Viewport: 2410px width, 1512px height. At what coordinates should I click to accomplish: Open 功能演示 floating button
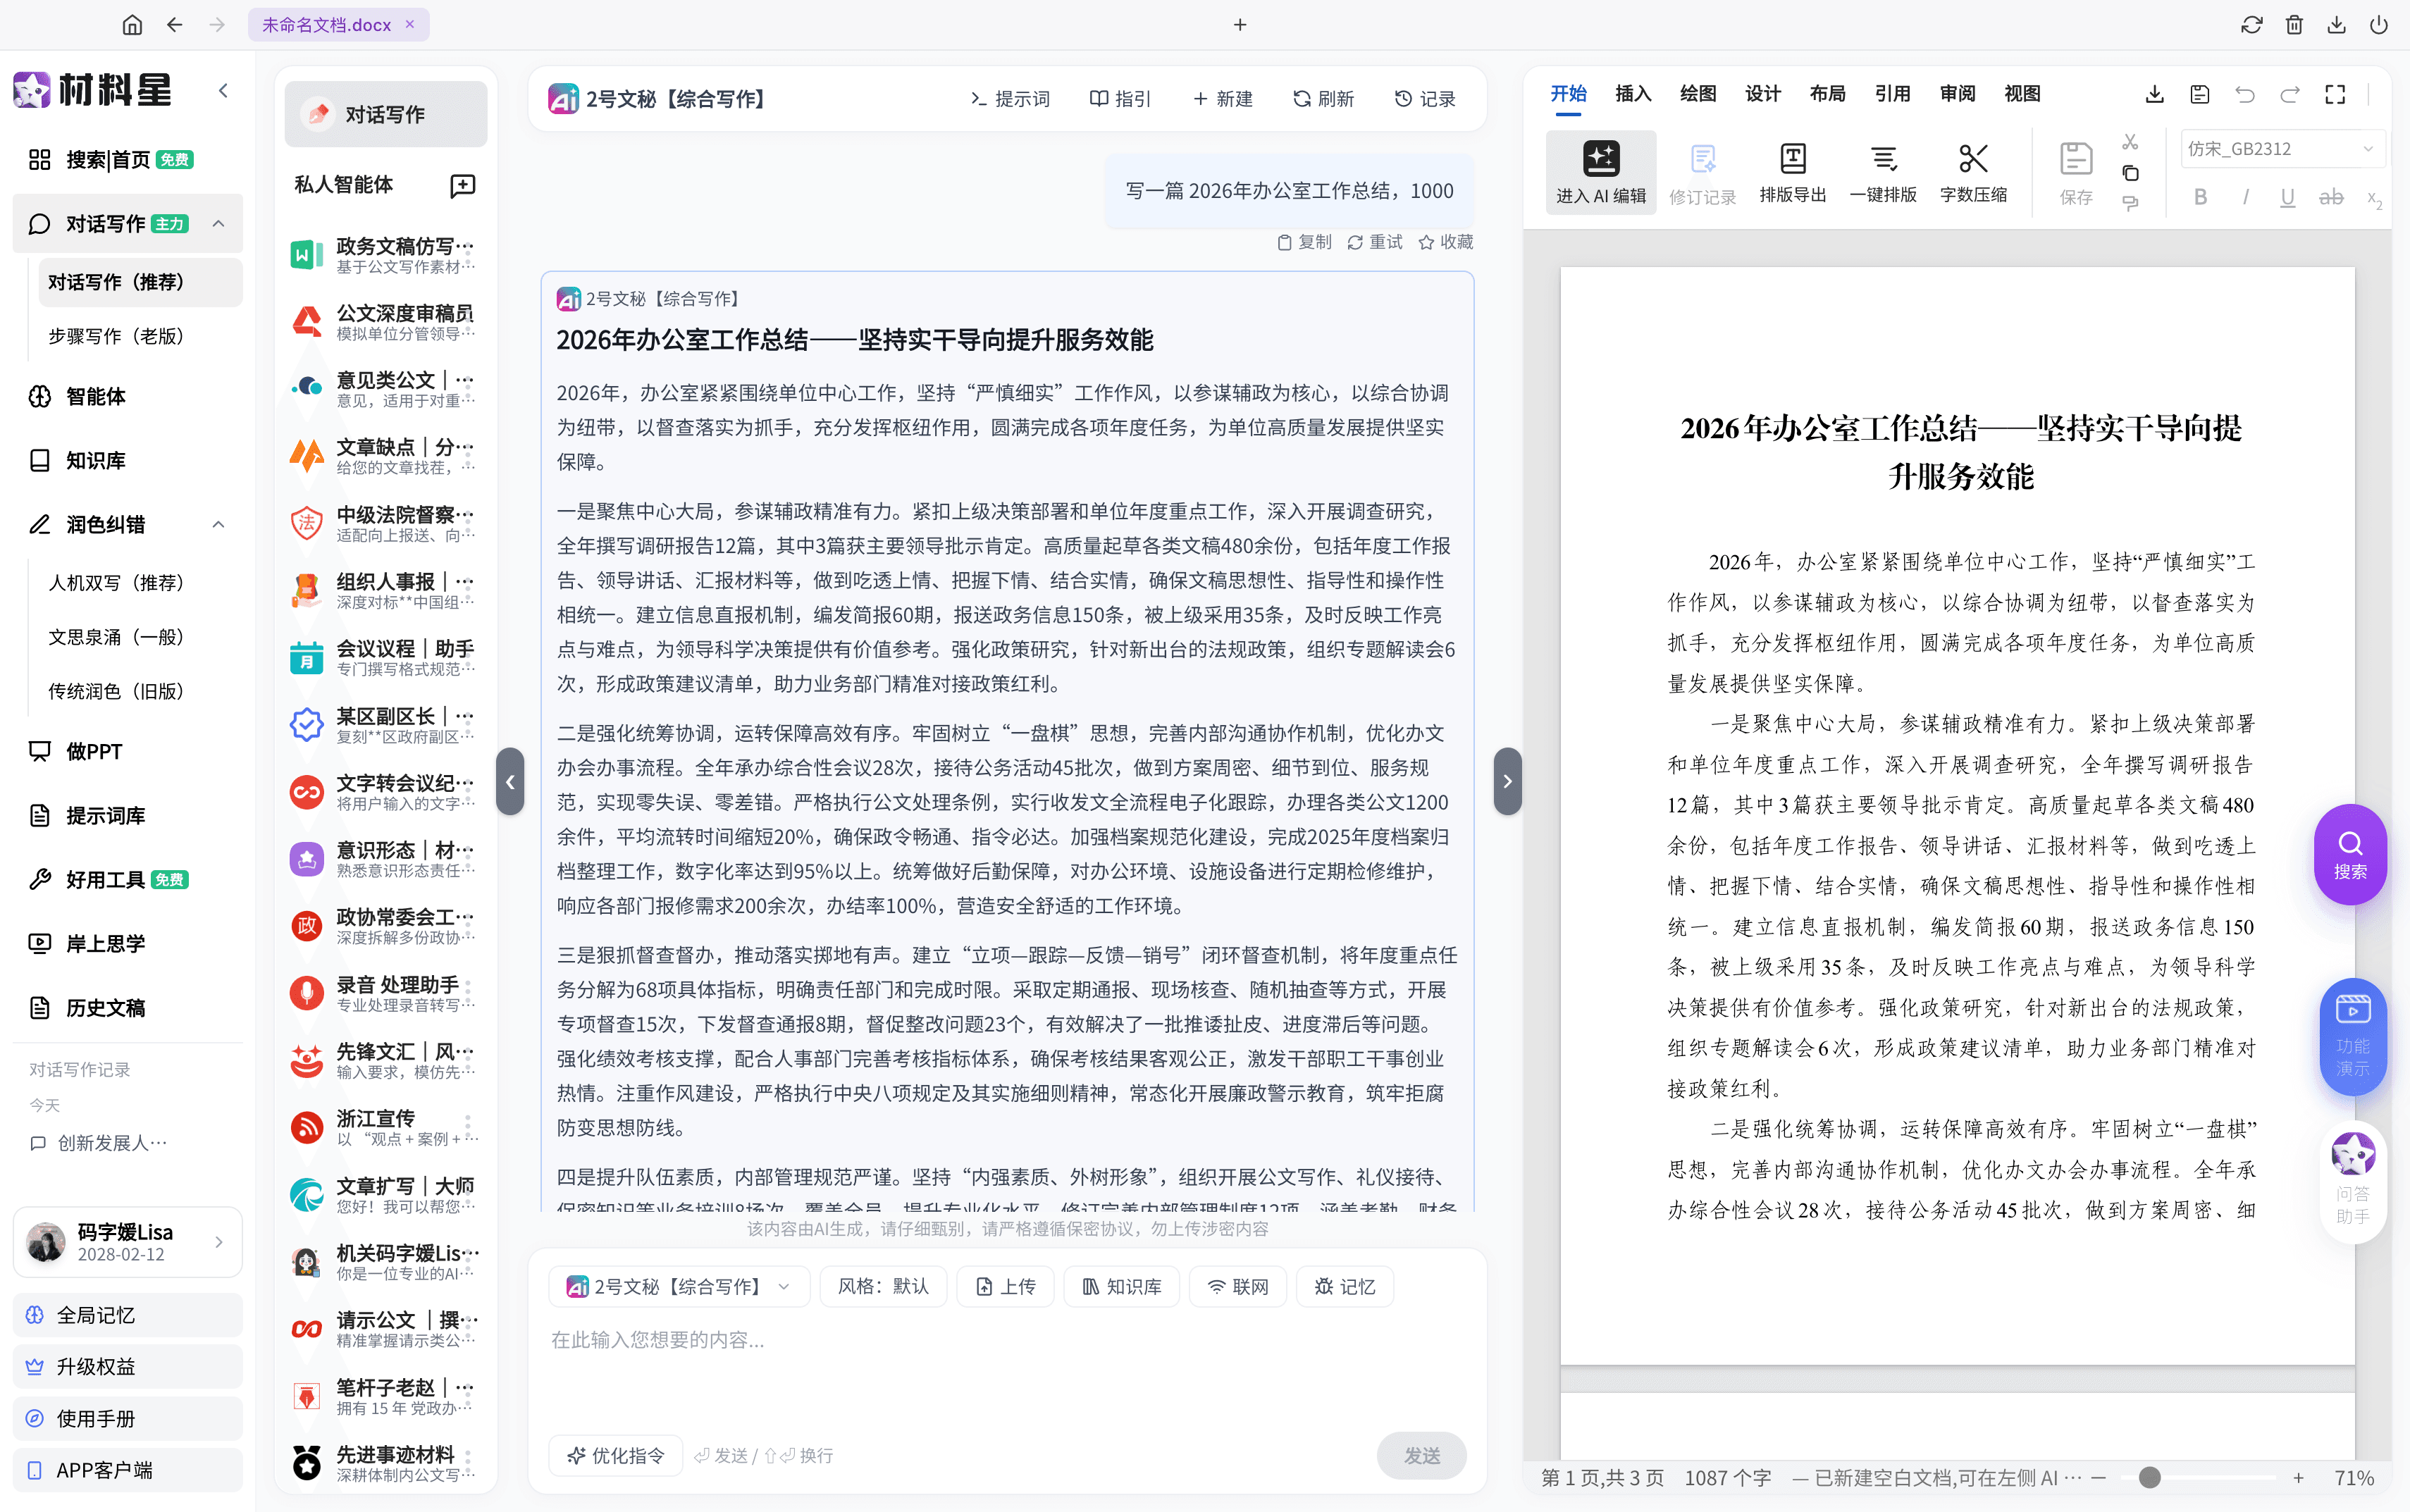2352,1036
